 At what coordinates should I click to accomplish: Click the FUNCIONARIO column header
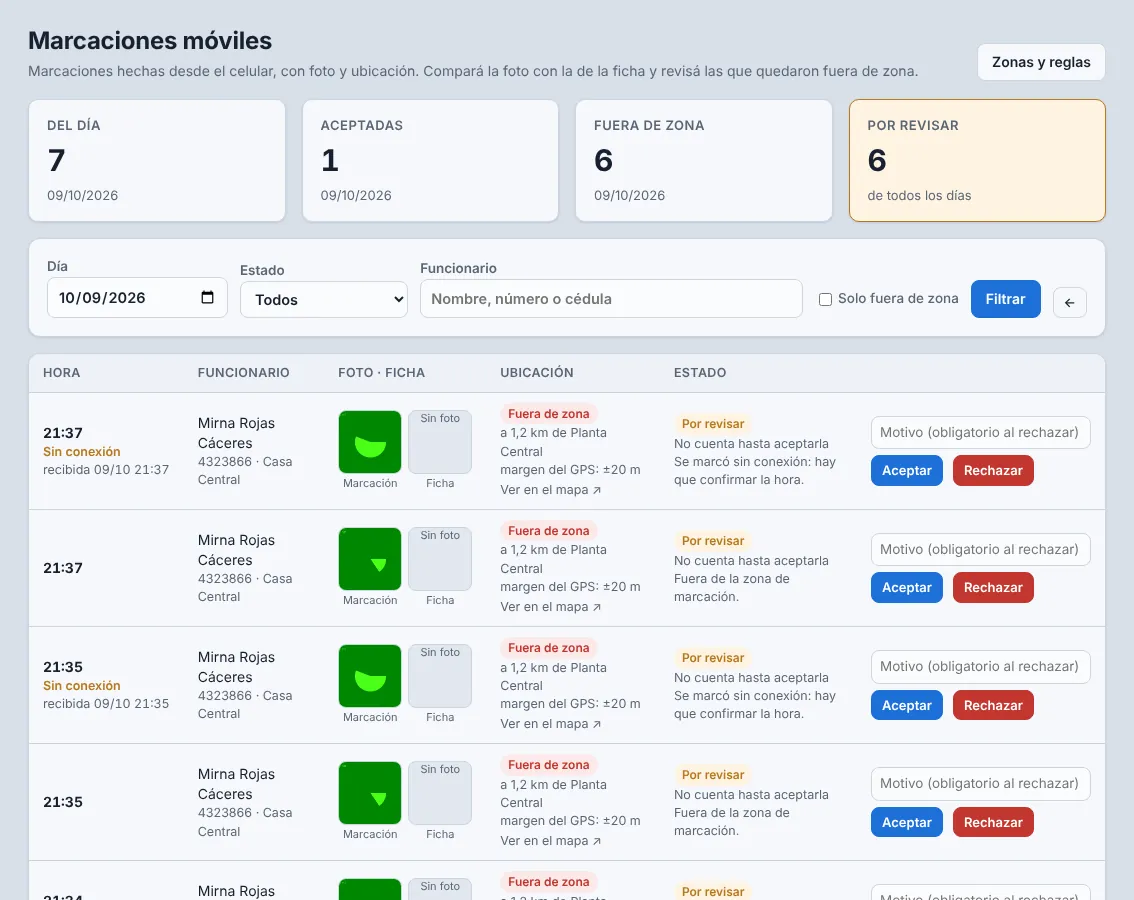tap(244, 373)
